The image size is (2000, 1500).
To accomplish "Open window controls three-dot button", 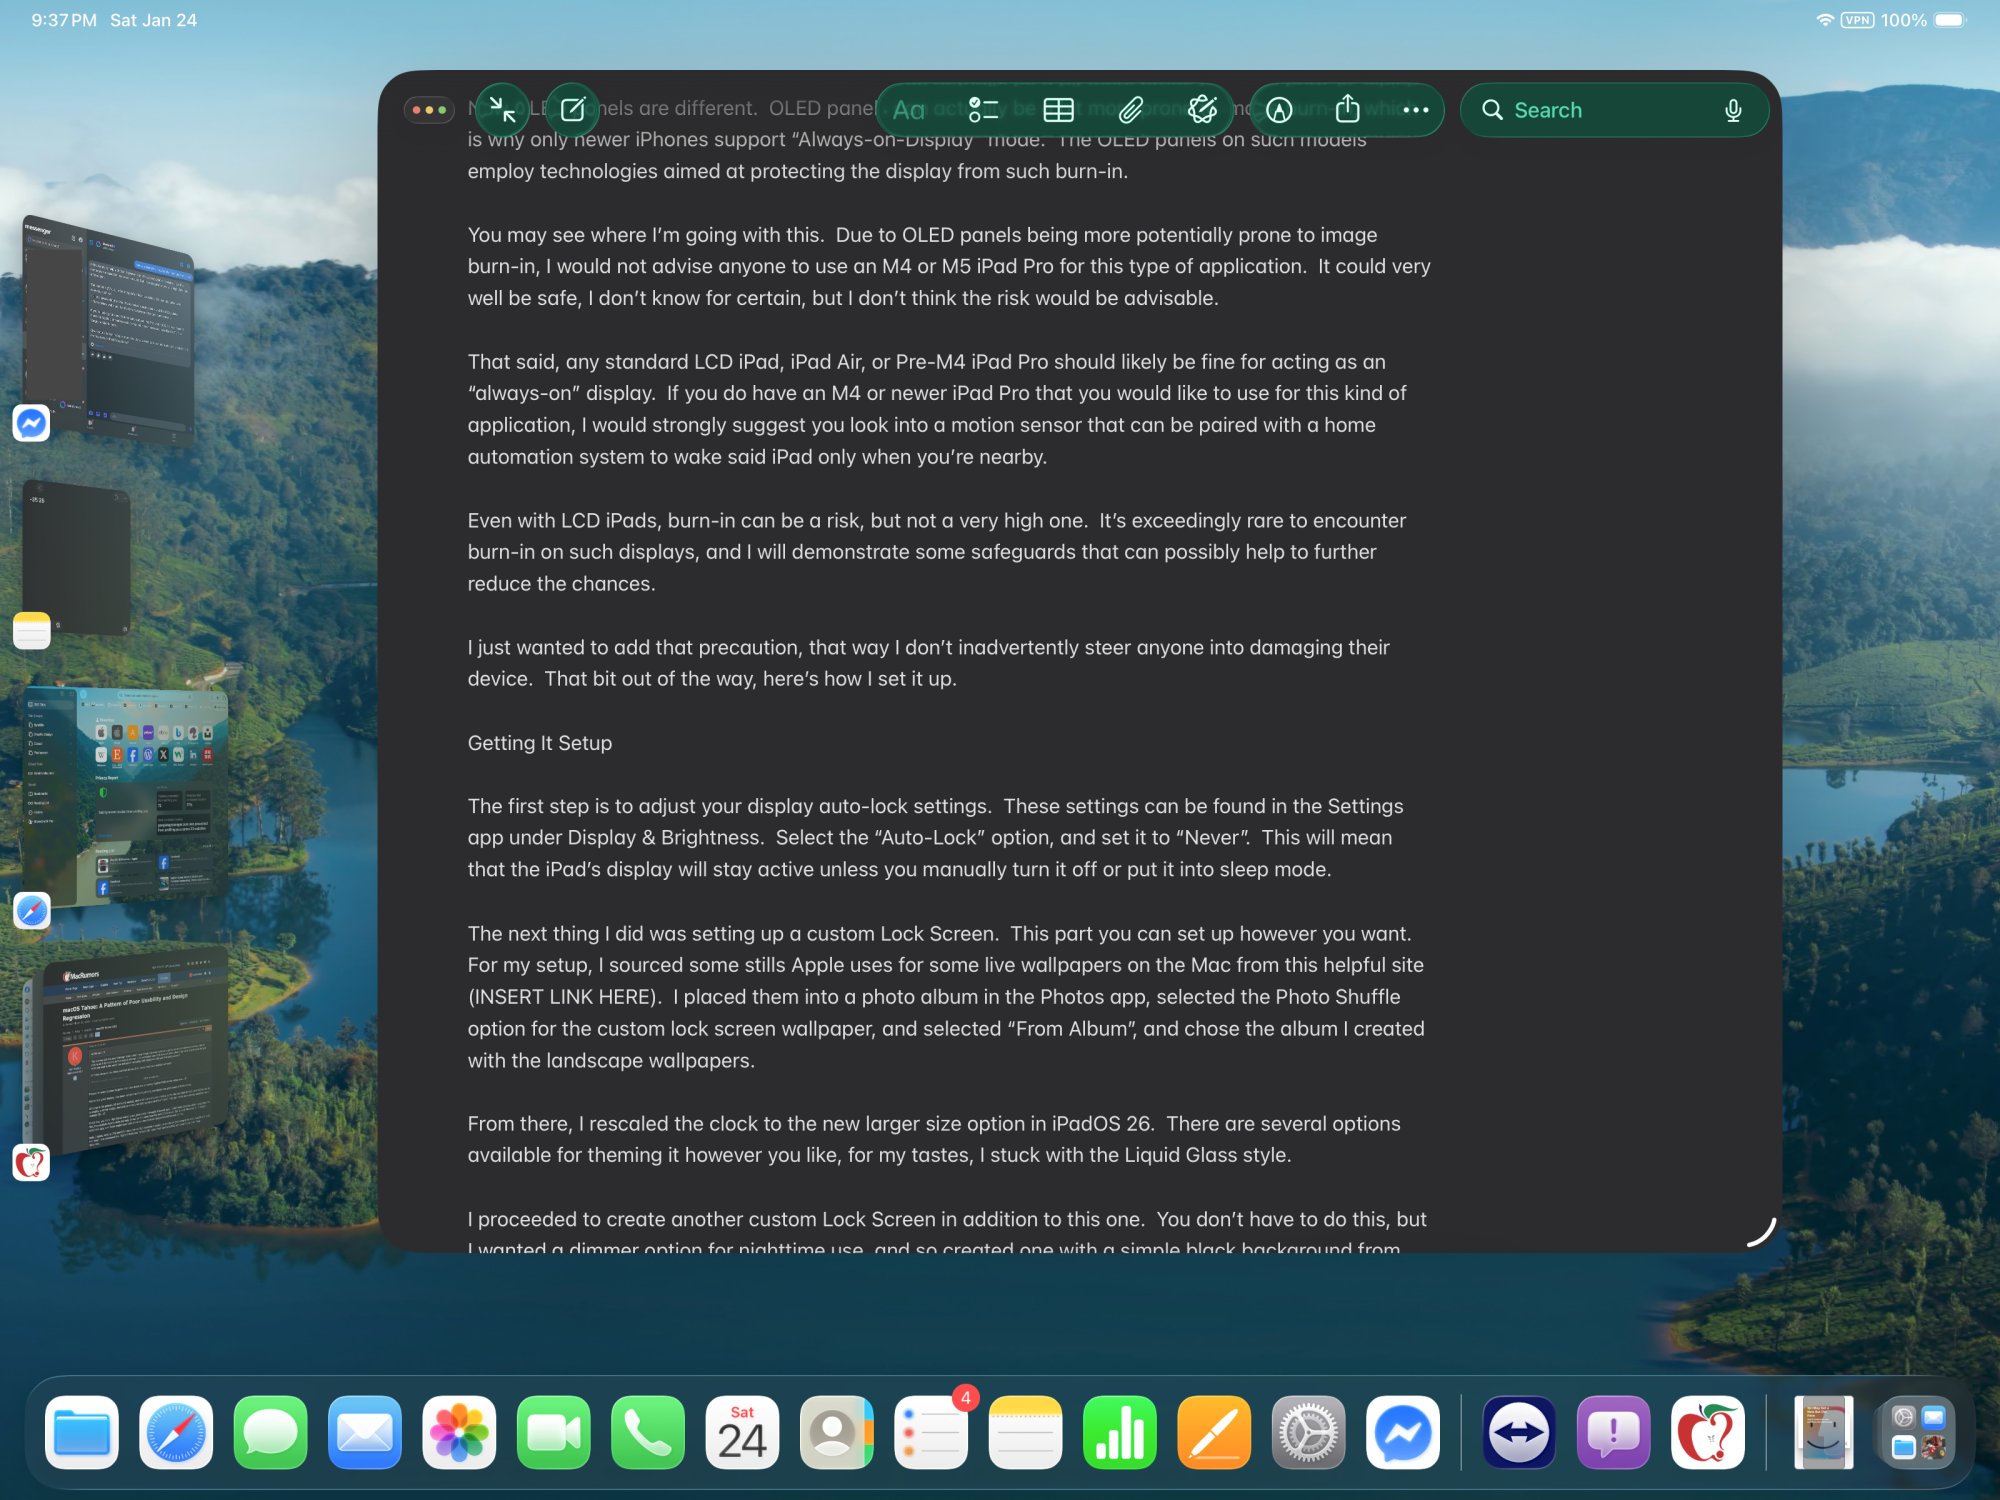I will [x=429, y=110].
